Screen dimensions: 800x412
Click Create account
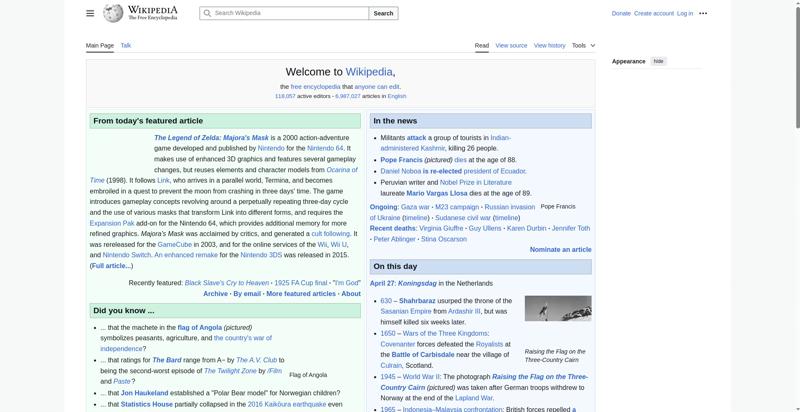pyautogui.click(x=654, y=14)
